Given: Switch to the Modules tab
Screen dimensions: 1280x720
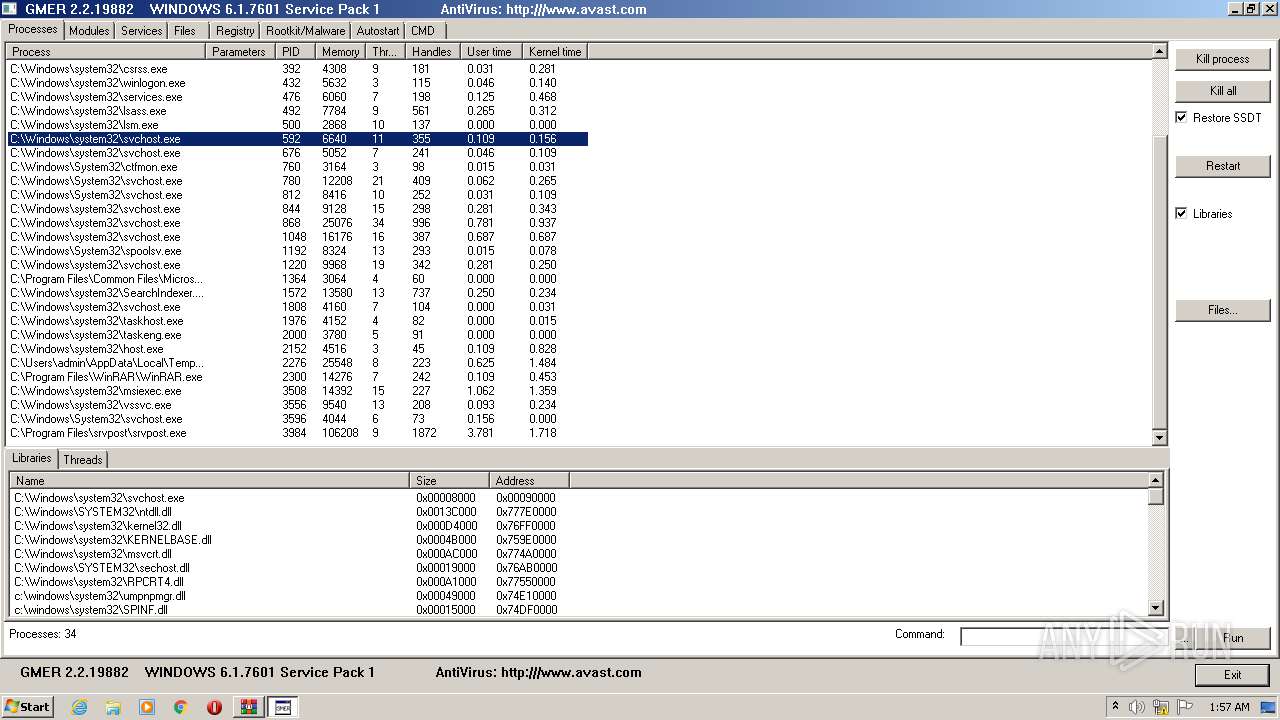Looking at the screenshot, I should pyautogui.click(x=89, y=31).
